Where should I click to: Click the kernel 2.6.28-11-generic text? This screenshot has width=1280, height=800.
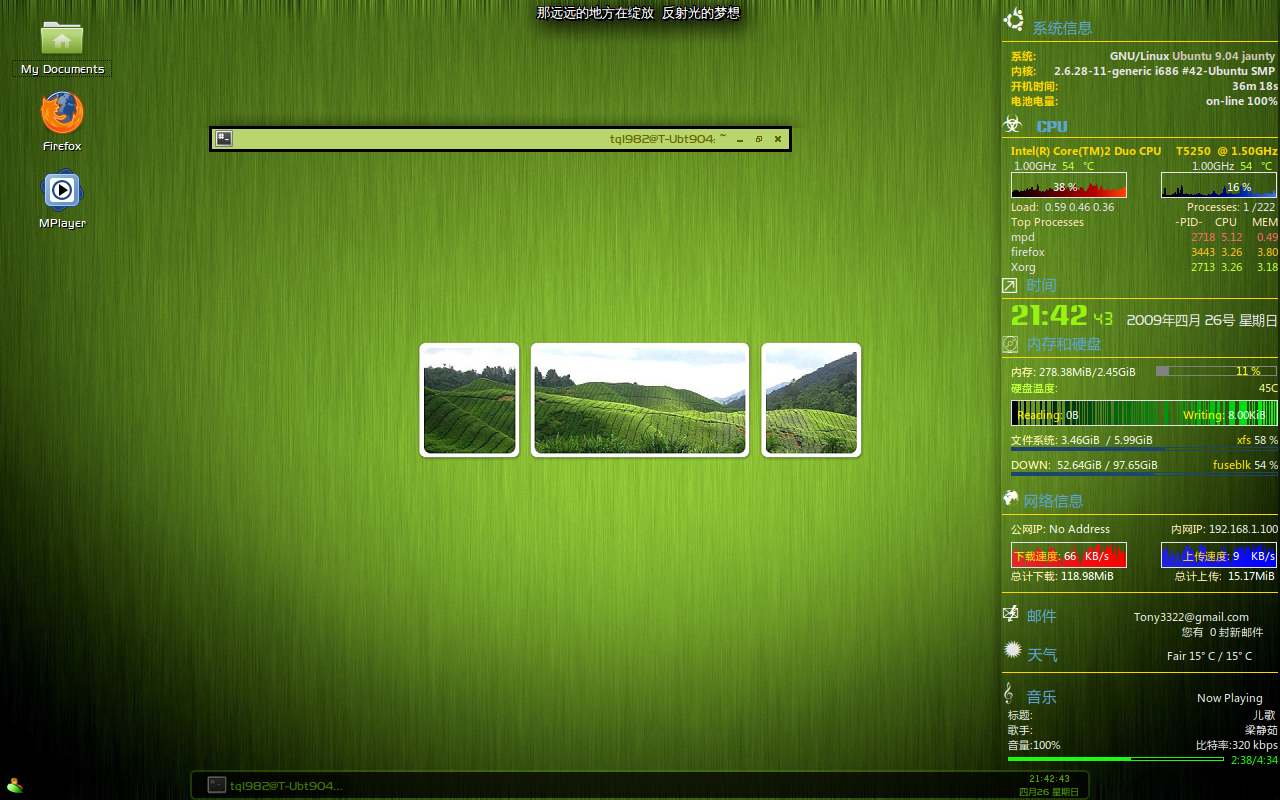click(x=1164, y=71)
